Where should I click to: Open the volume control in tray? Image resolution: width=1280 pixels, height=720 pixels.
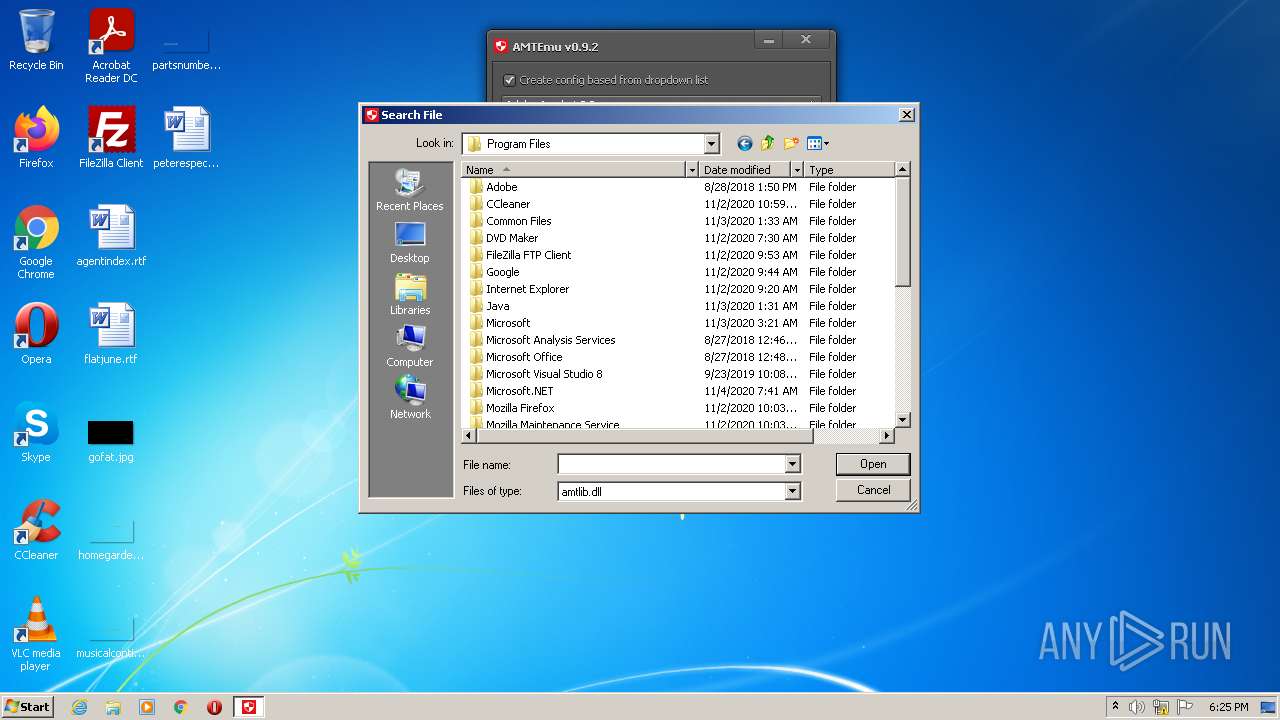pos(1137,707)
